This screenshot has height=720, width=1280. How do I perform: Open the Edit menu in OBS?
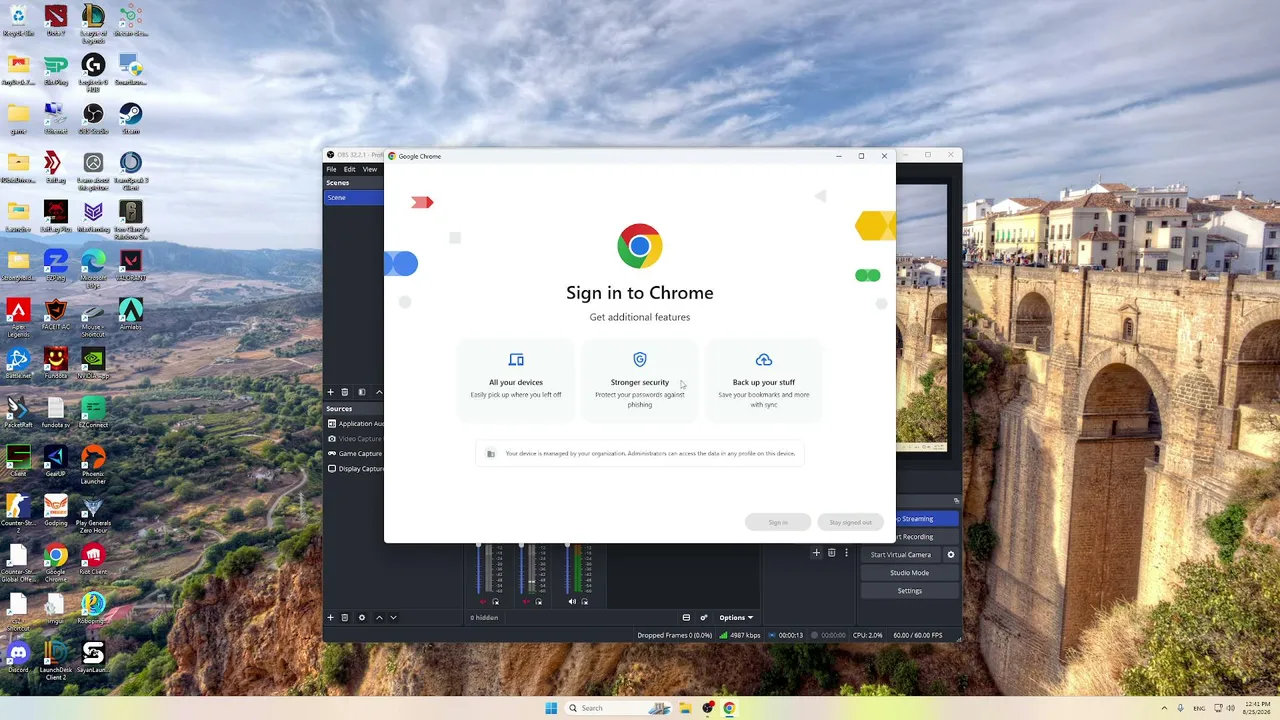tap(349, 169)
